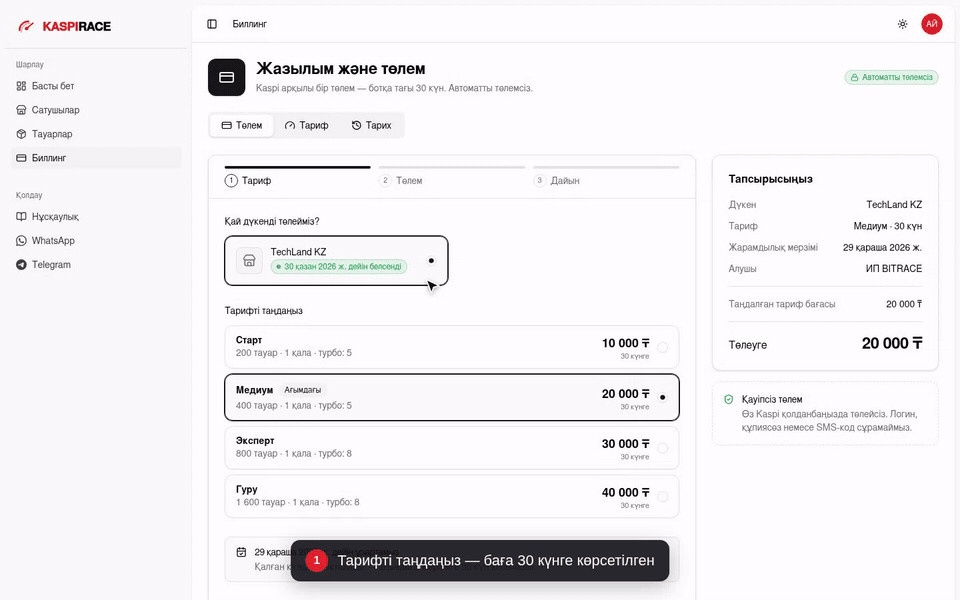Screen dimensions: 960x600
Task: Click 'Таңдалған тариф бағасы' label in summary
Action: 782,304
